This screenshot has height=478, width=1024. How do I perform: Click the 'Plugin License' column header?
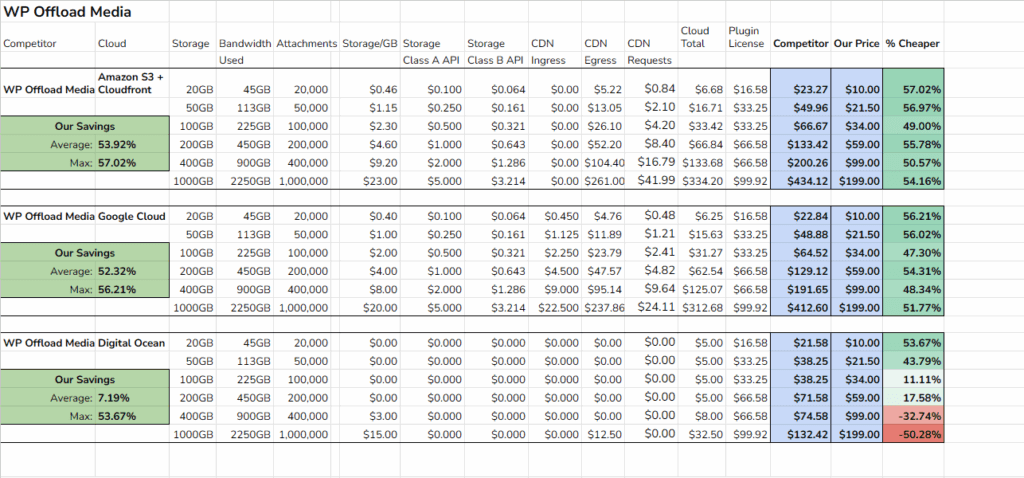746,37
